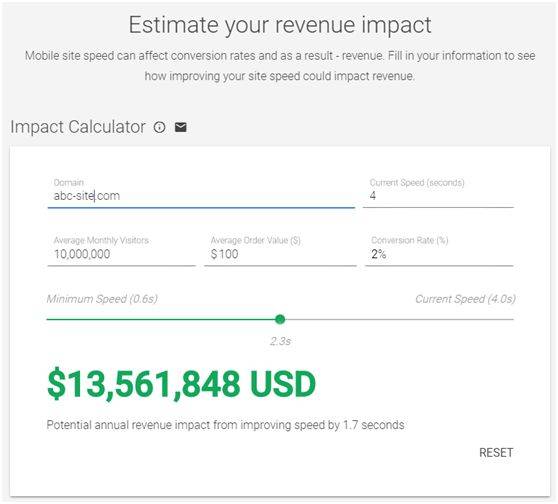
Task: Click the green speed slider handle
Action: (x=280, y=319)
